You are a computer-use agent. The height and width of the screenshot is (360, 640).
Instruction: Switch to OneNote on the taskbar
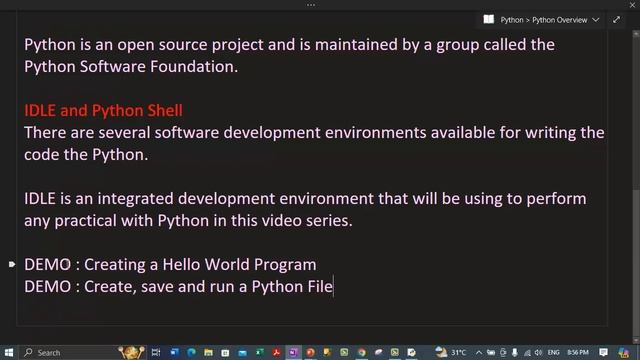point(293,352)
